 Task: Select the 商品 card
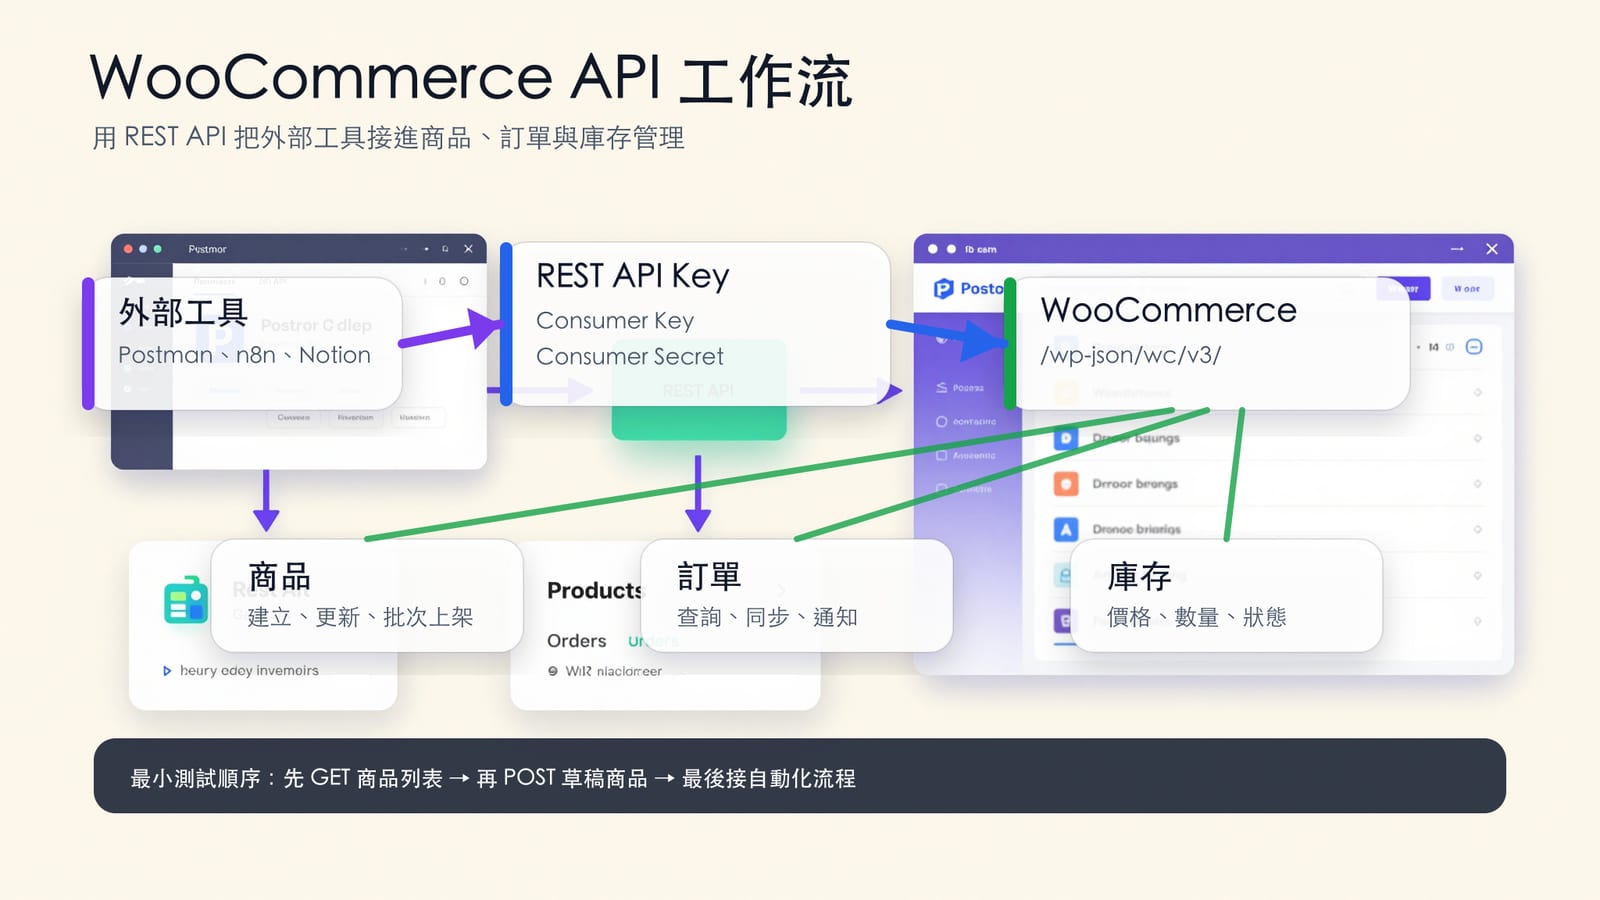(x=367, y=596)
